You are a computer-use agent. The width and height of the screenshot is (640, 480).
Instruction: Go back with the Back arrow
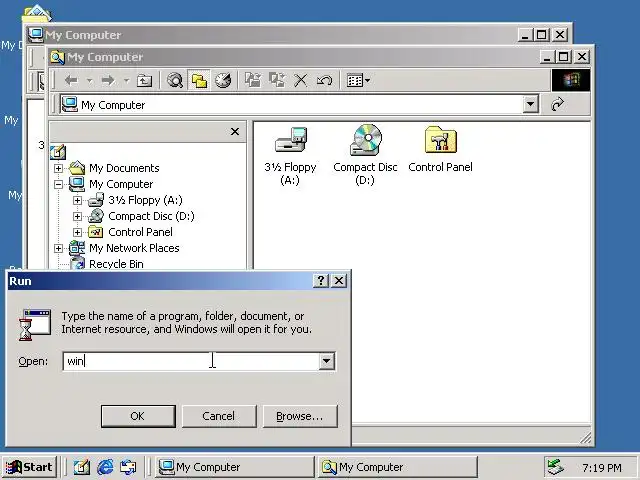coord(71,80)
